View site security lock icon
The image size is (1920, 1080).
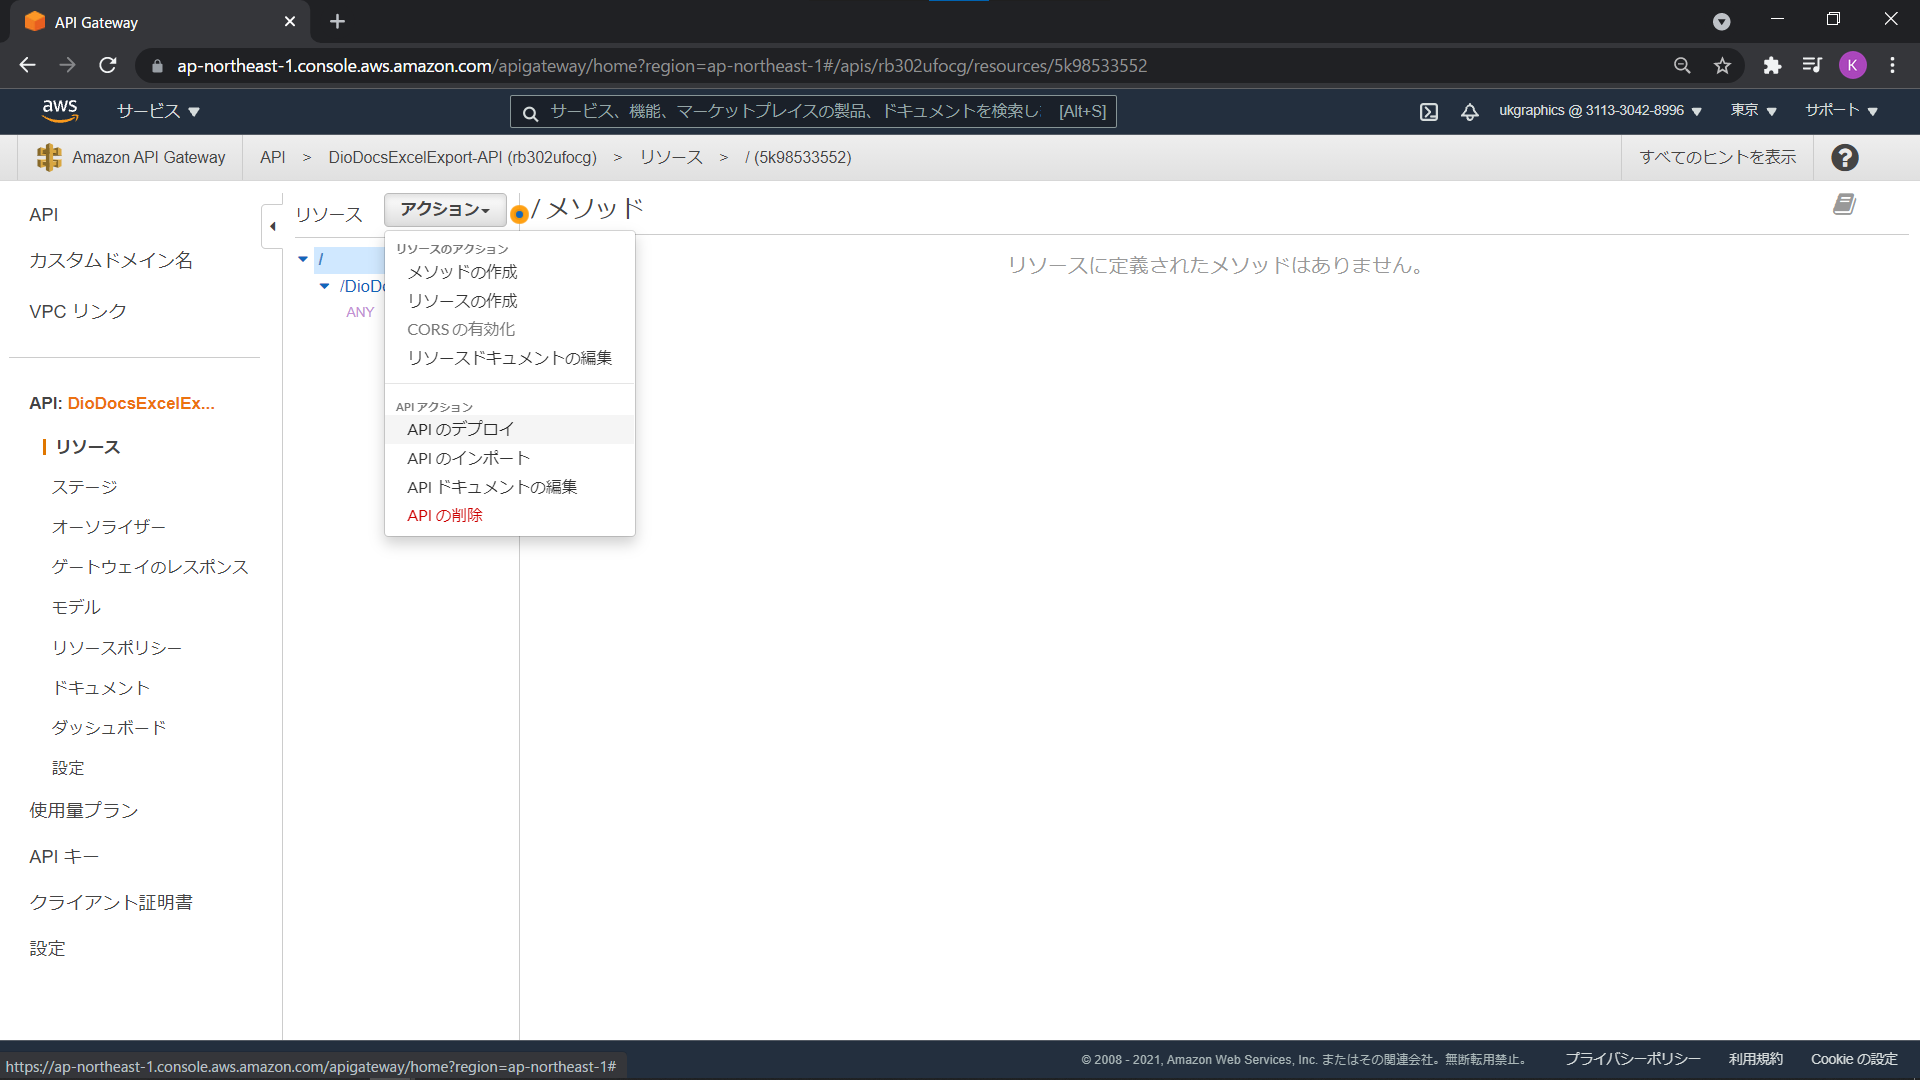click(x=157, y=66)
